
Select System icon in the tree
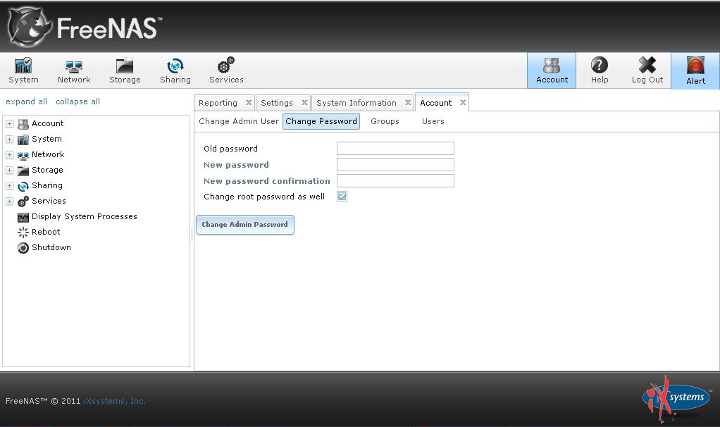[x=23, y=140]
